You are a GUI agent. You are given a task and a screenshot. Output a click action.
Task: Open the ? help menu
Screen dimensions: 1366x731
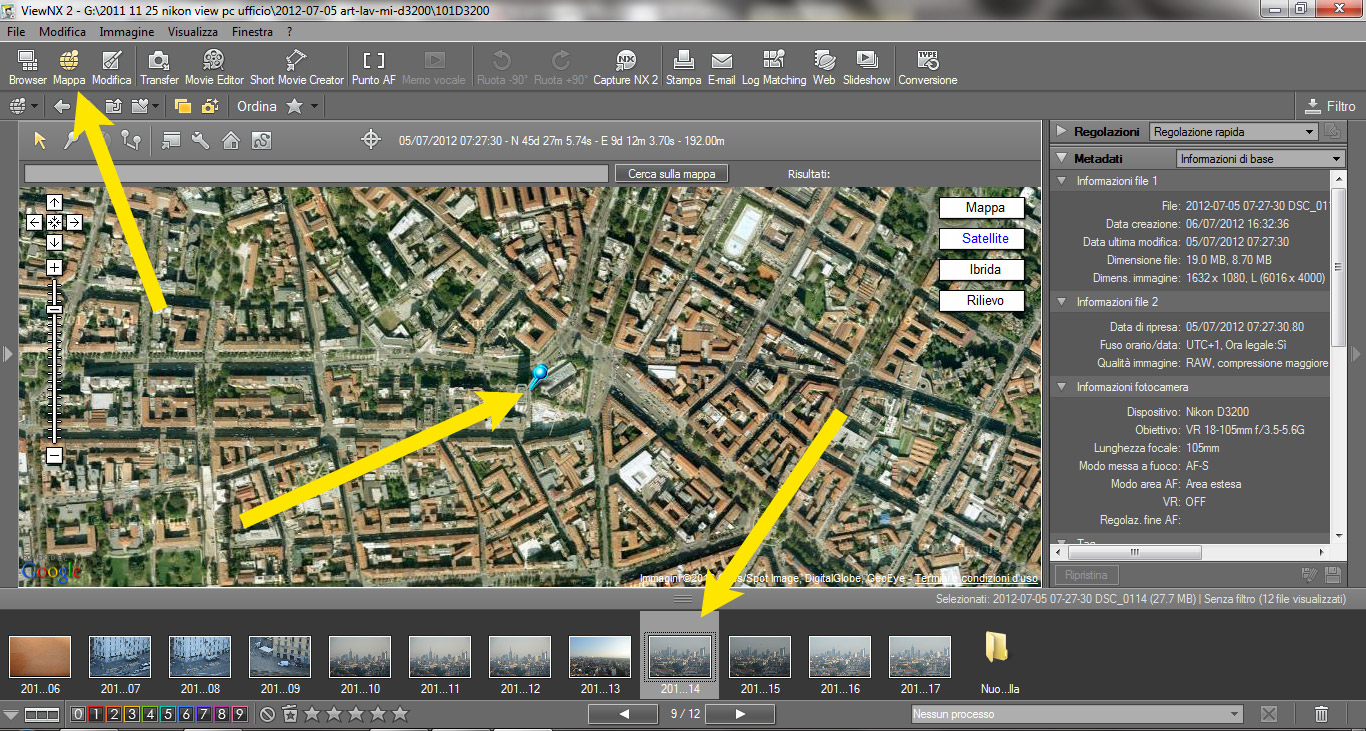[x=289, y=32]
